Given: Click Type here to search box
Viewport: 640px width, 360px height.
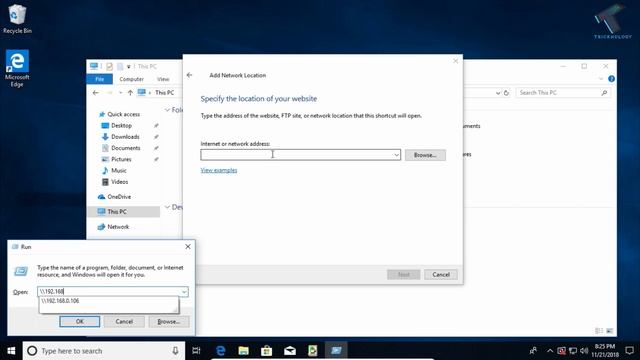Looking at the screenshot, I should [x=104, y=351].
